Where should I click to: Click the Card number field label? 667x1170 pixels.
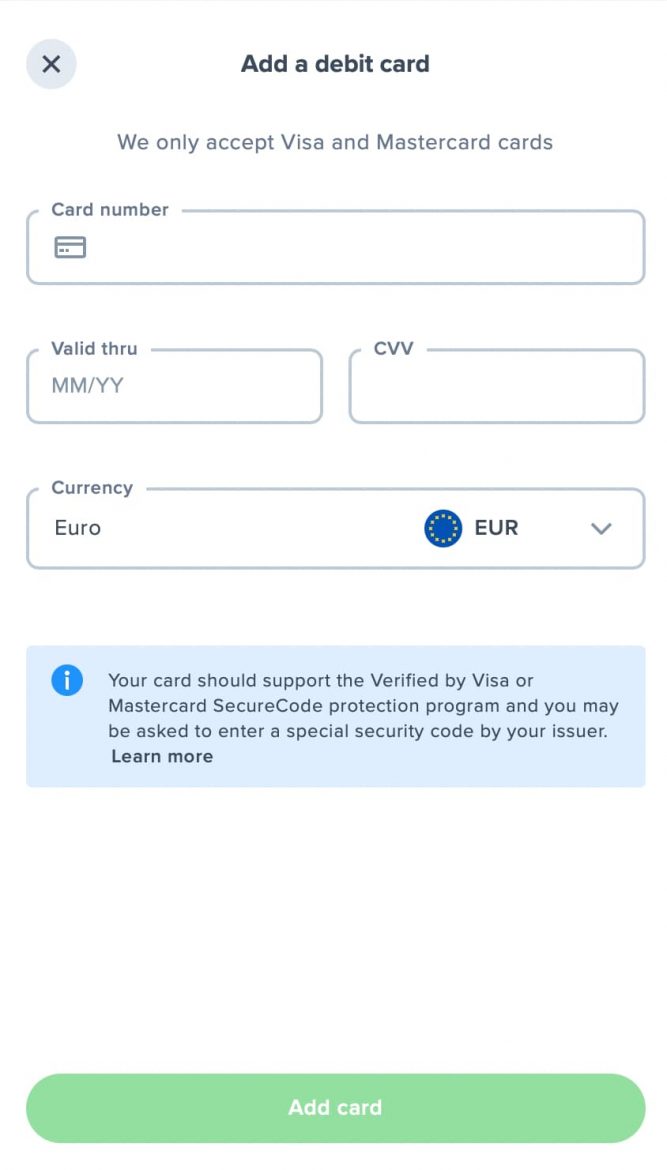[110, 210]
